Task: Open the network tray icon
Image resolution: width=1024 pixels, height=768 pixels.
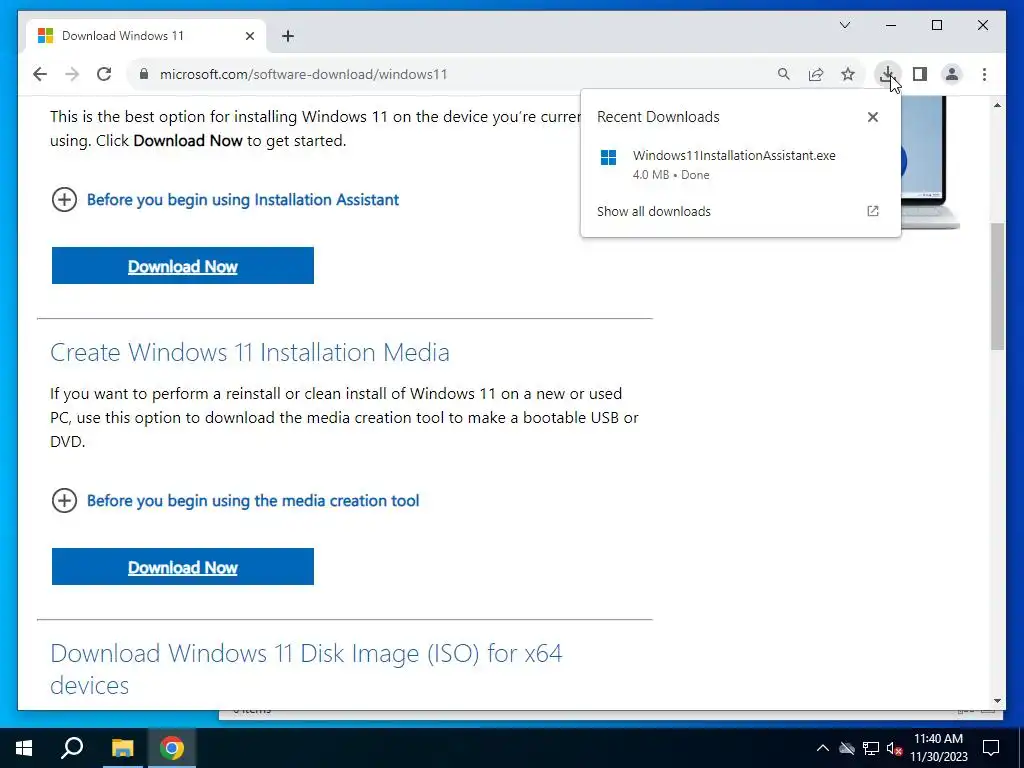Action: pos(871,748)
